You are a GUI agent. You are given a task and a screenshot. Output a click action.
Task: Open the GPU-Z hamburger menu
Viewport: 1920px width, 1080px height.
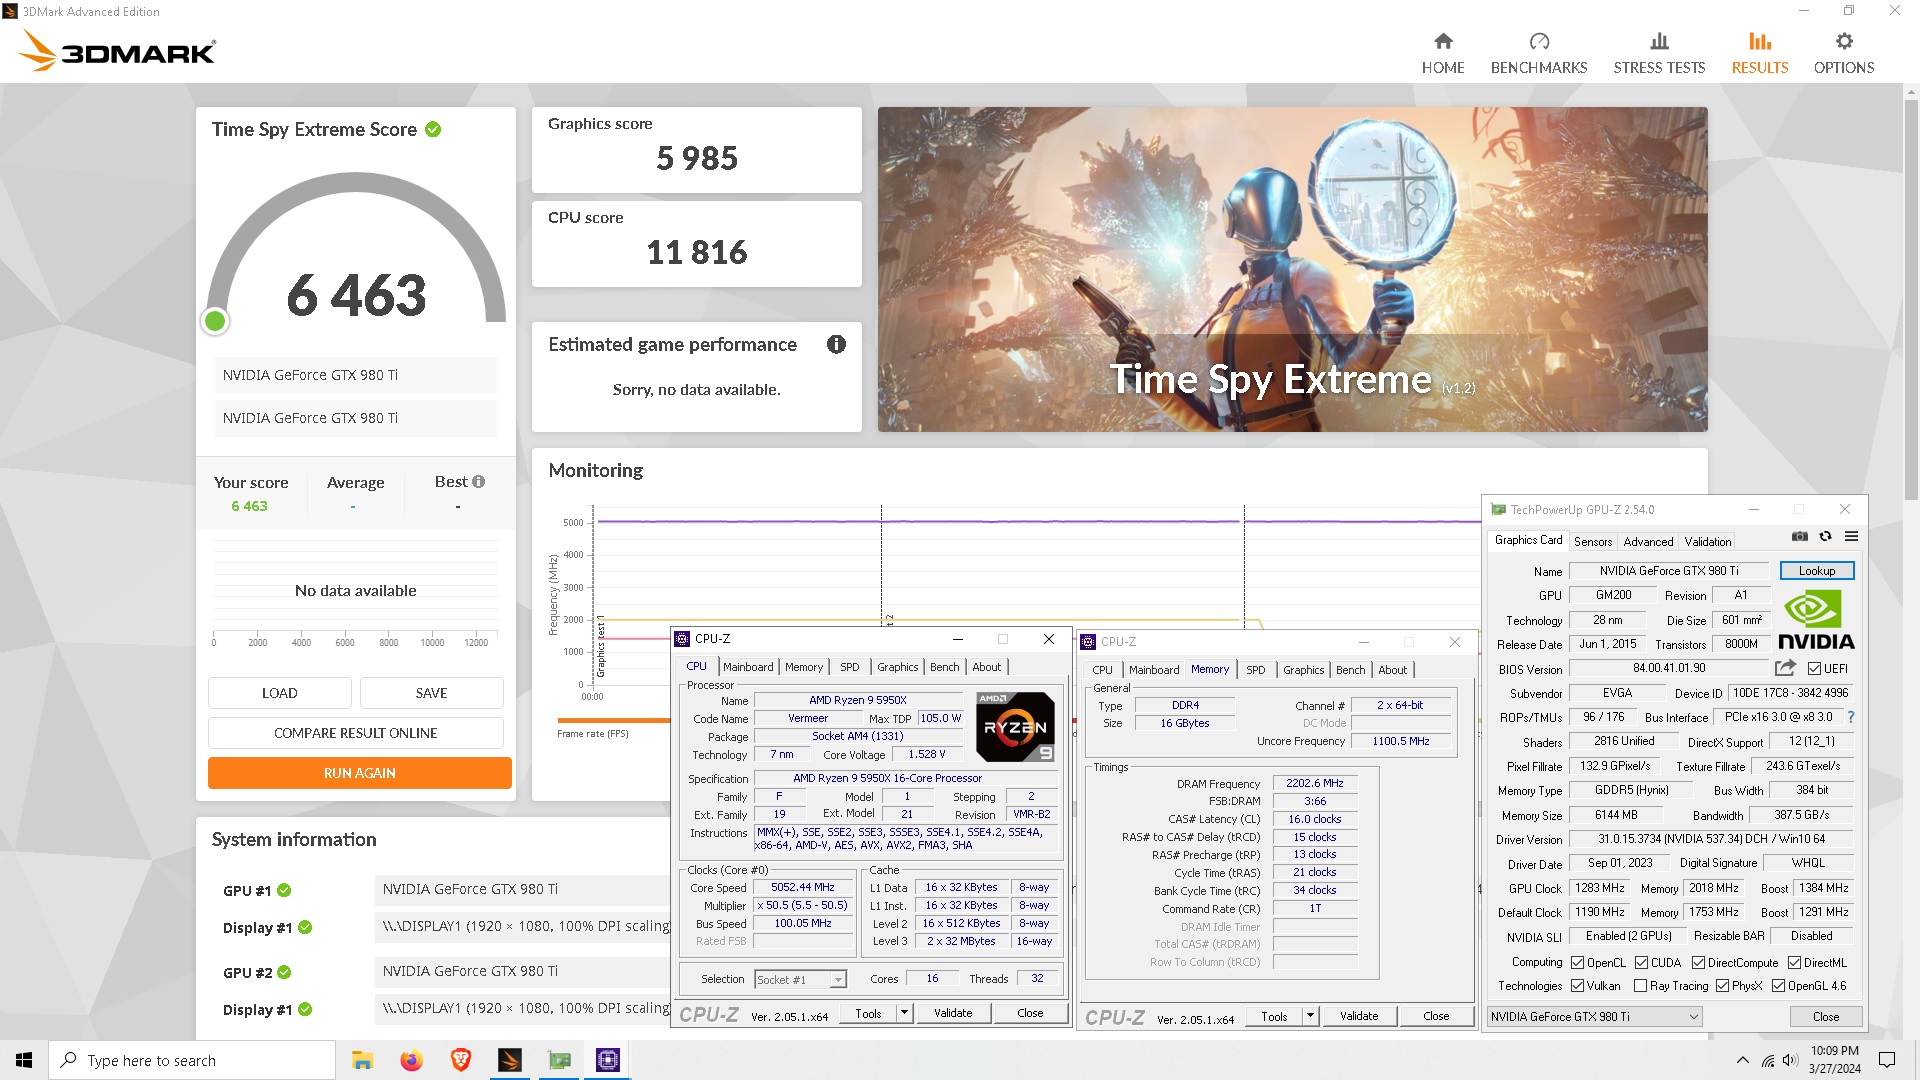click(x=1851, y=537)
